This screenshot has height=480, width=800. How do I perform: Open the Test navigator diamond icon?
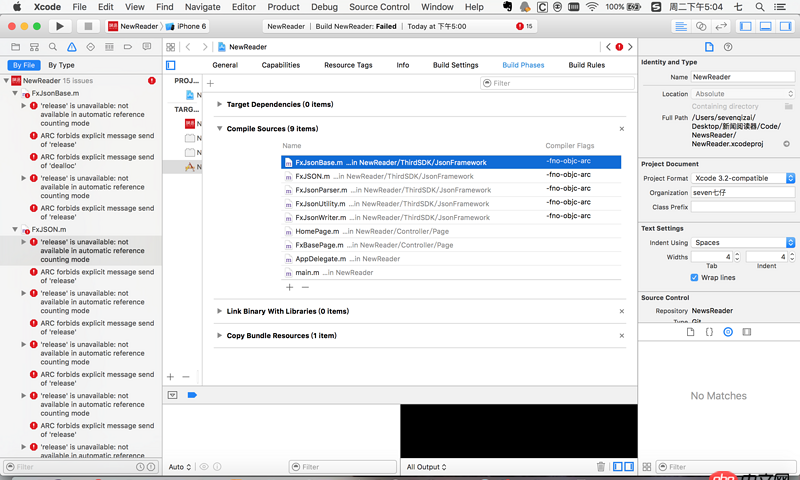tap(90, 47)
